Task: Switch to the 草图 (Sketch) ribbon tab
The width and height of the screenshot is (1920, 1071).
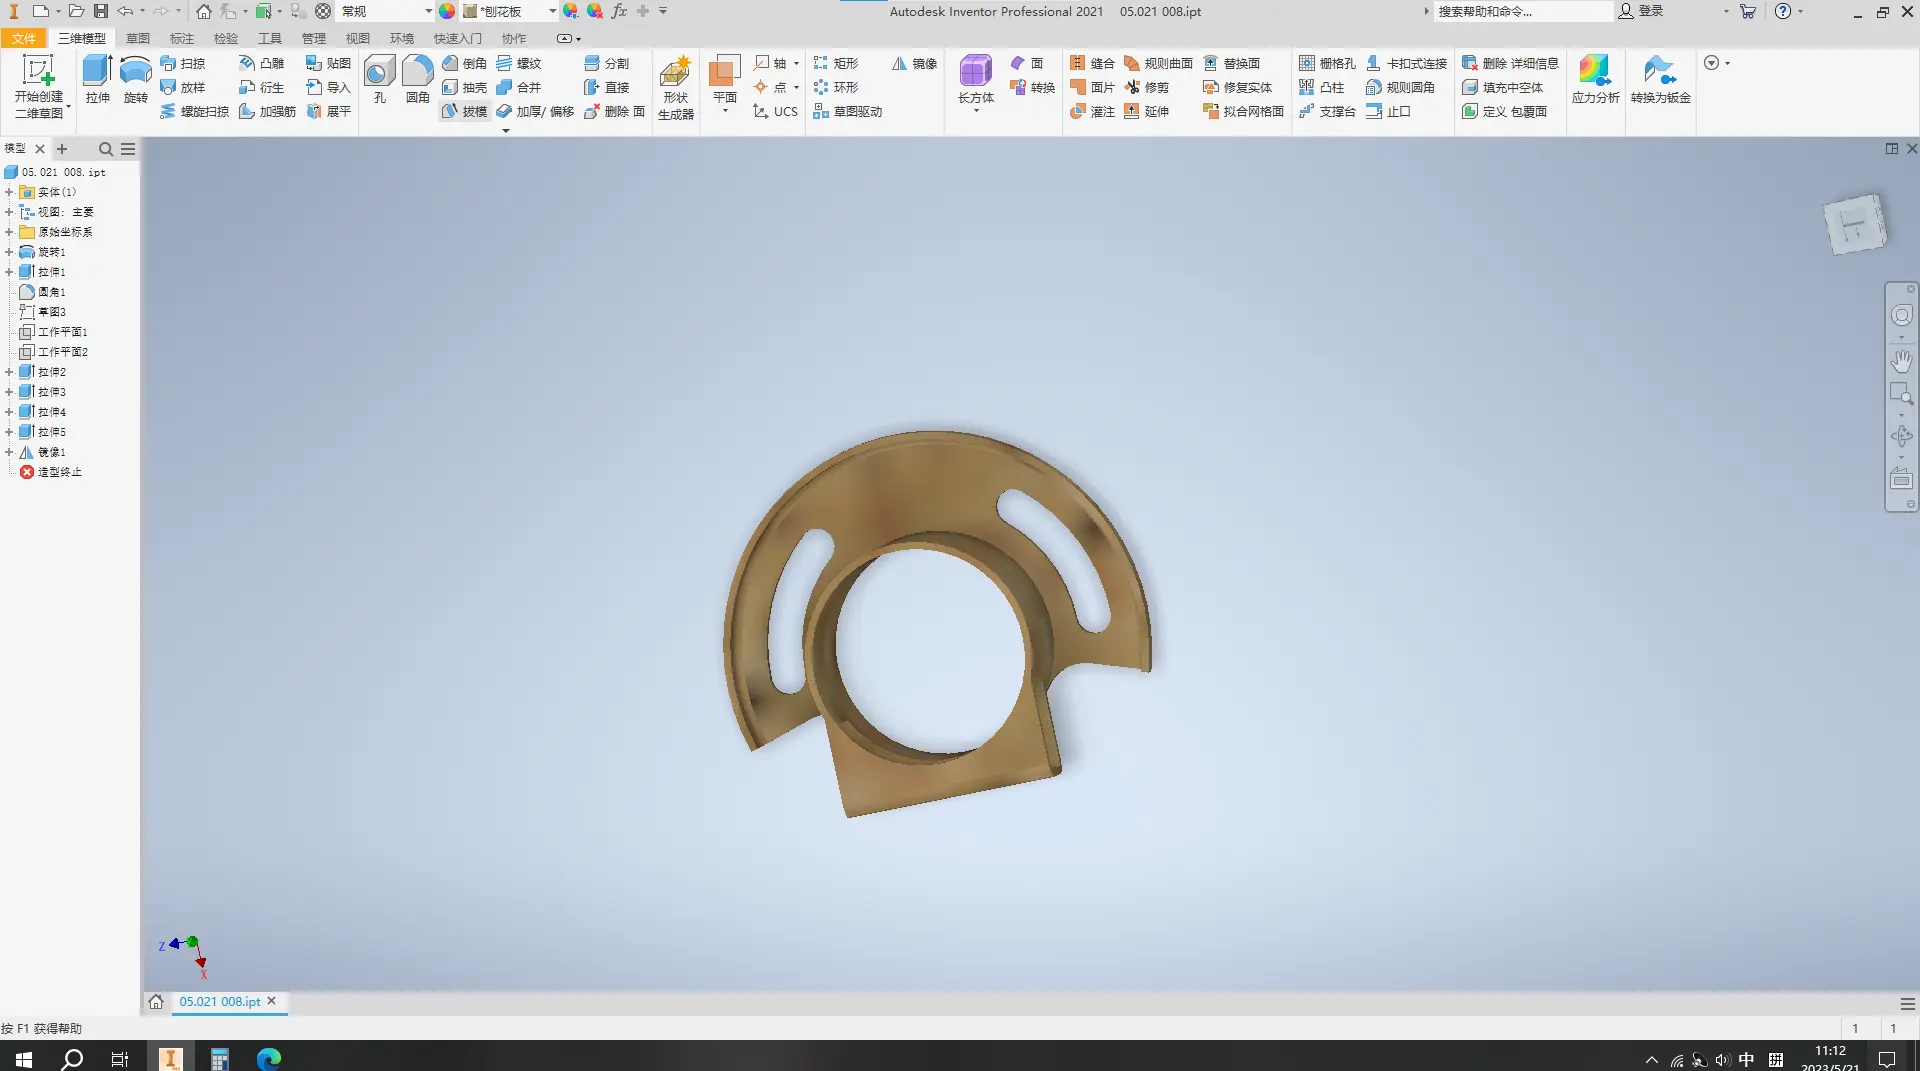Action: point(138,38)
